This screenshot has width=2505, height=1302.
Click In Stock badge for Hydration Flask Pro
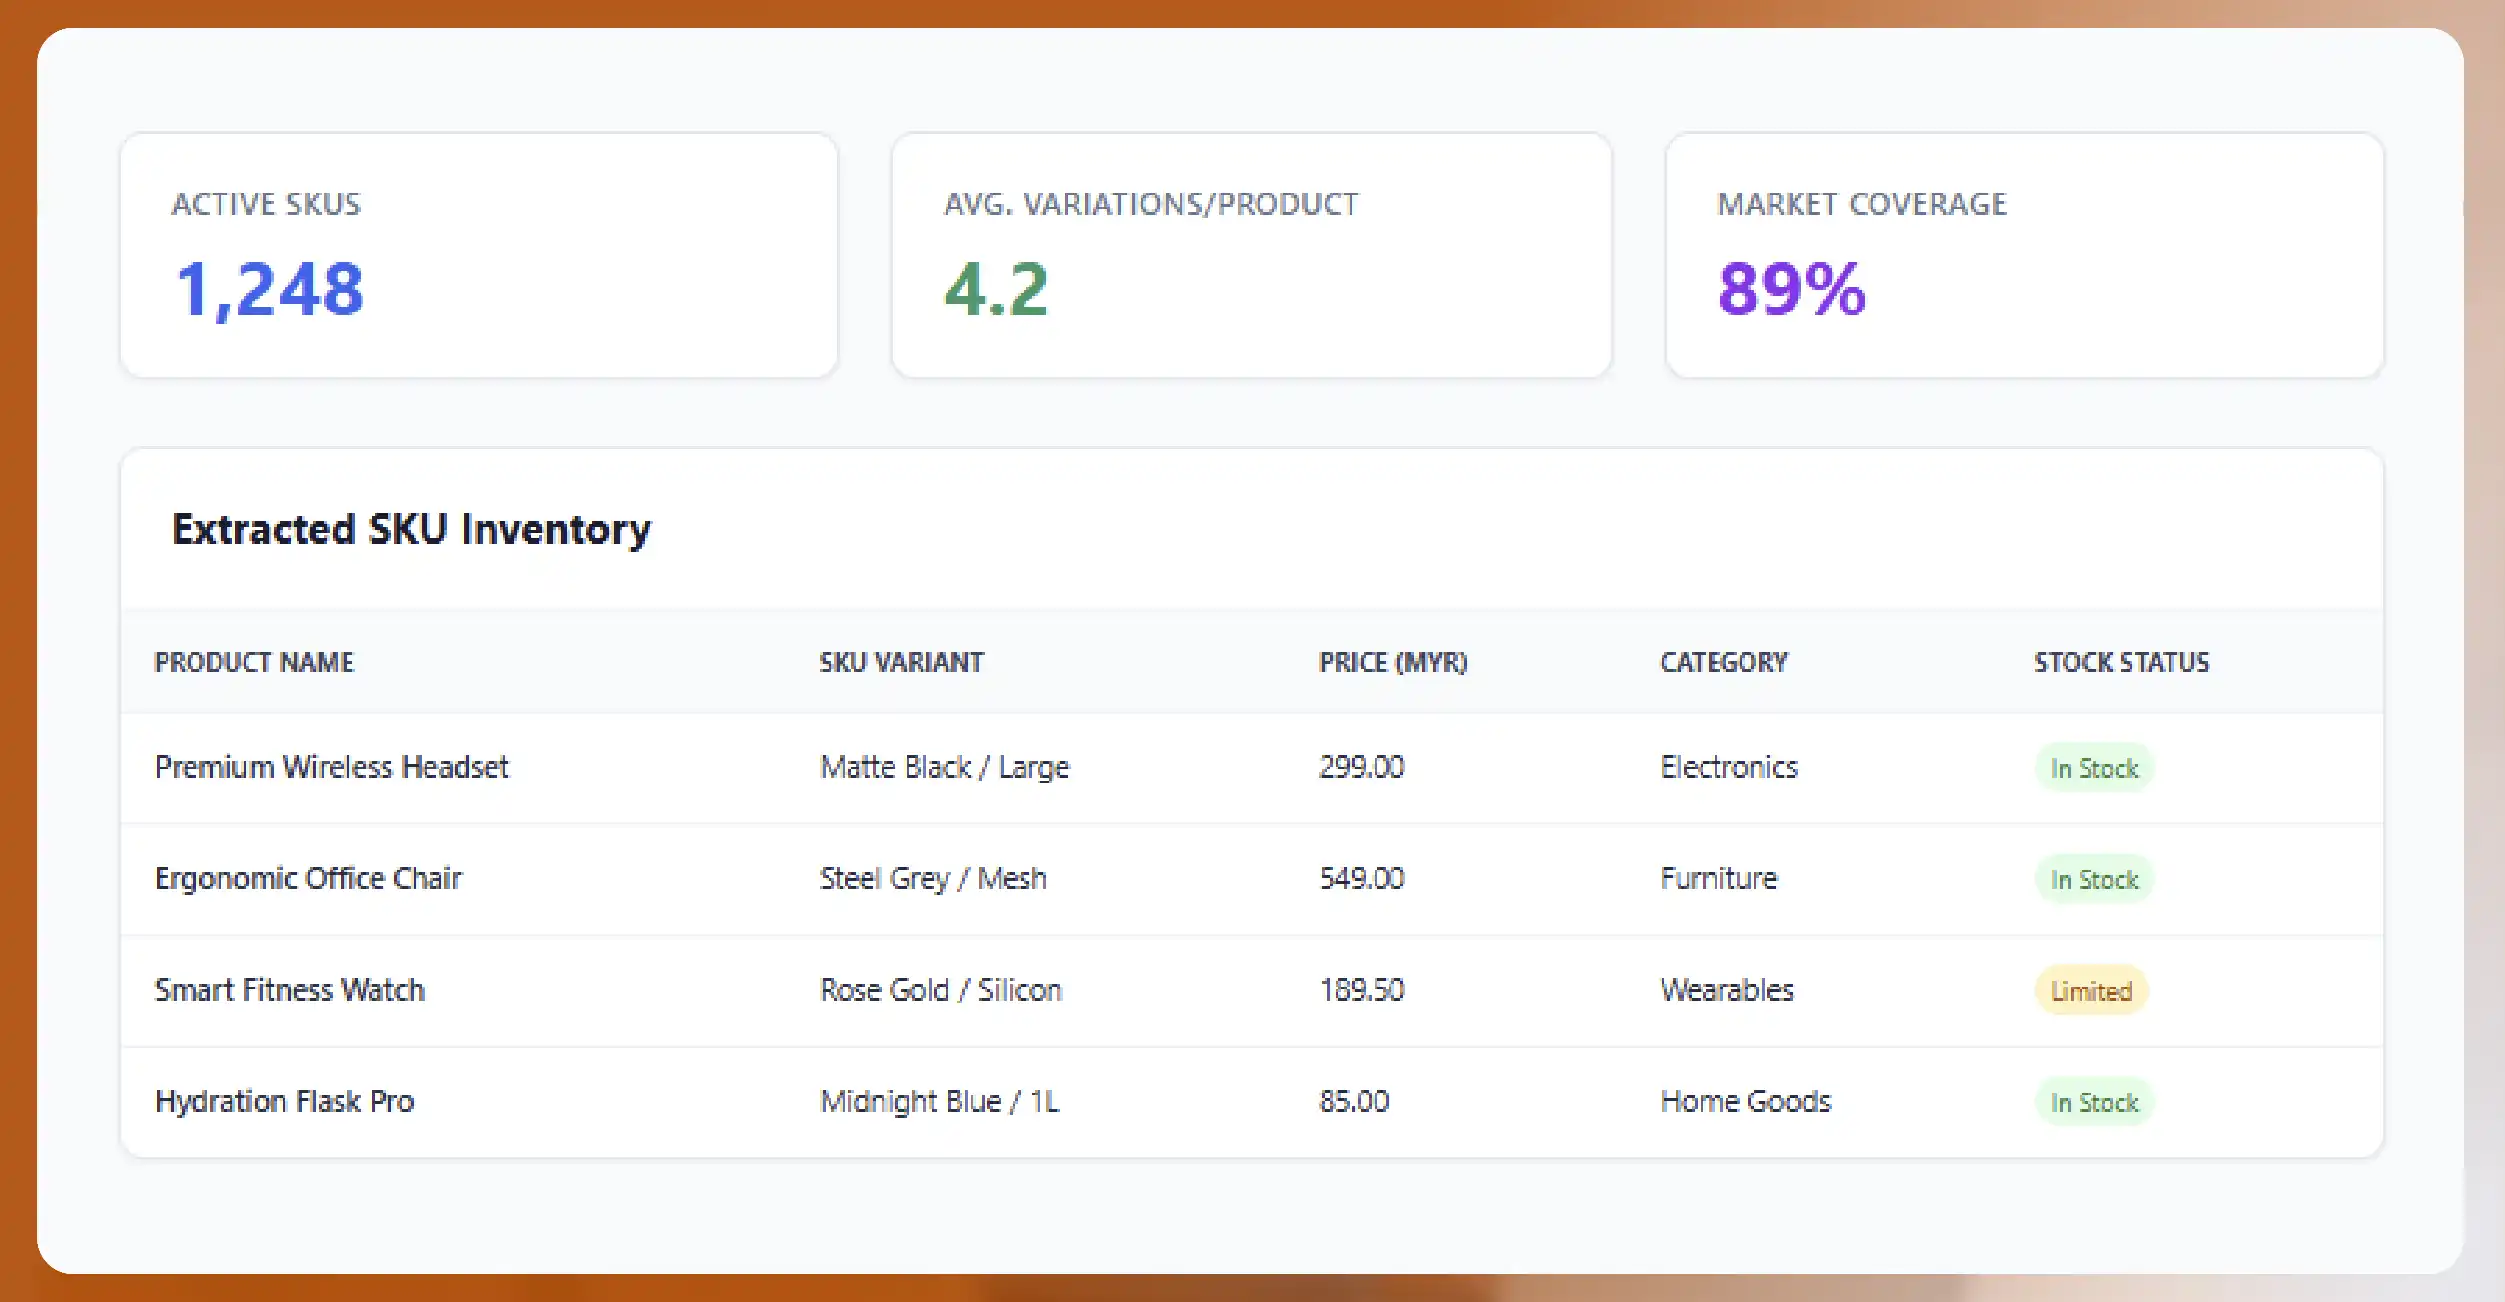2094,1102
